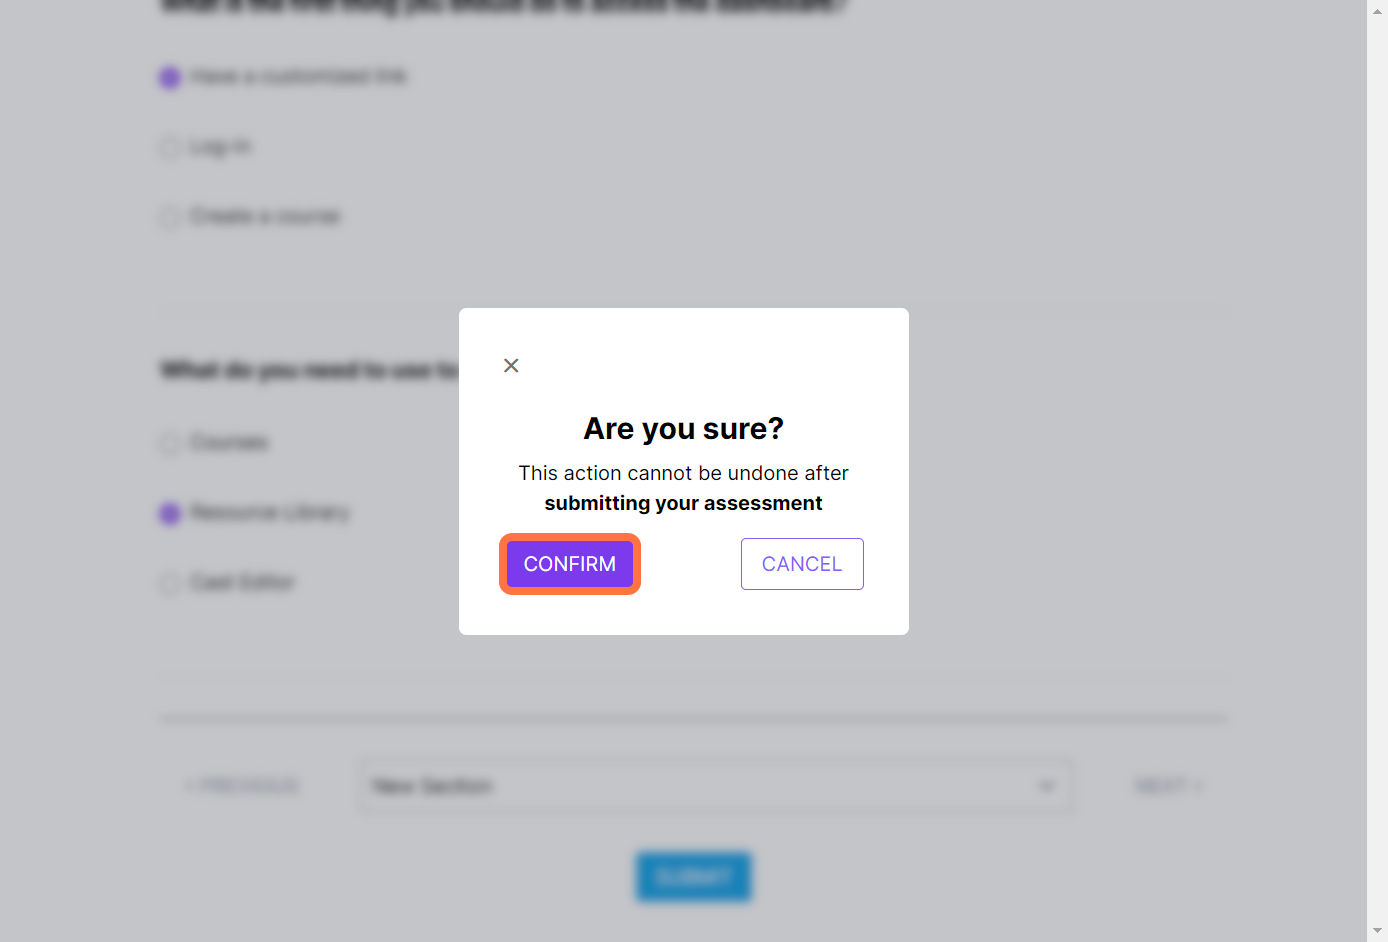
Task: Select the 'Have a customized link' radio option
Action: click(170, 77)
